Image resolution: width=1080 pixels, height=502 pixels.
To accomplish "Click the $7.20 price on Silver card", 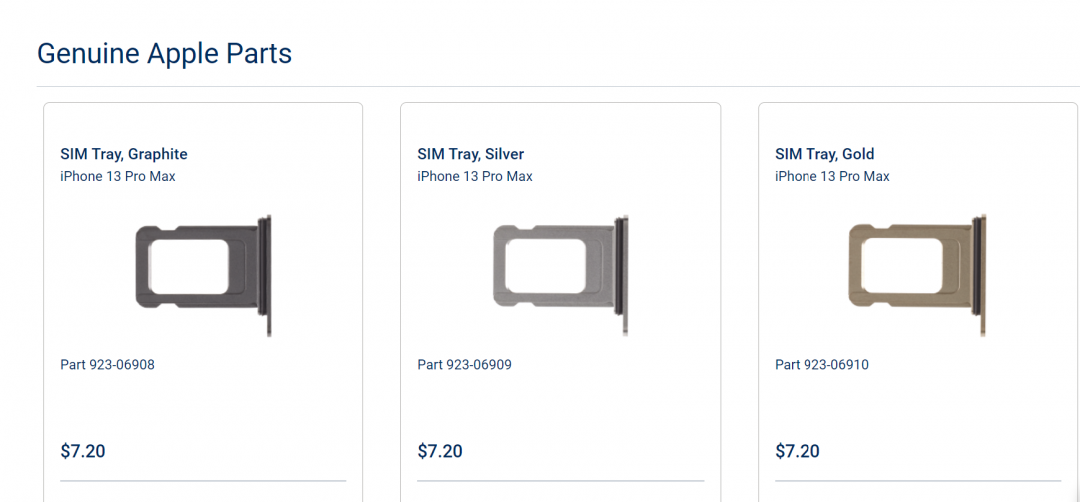I will pos(440,451).
